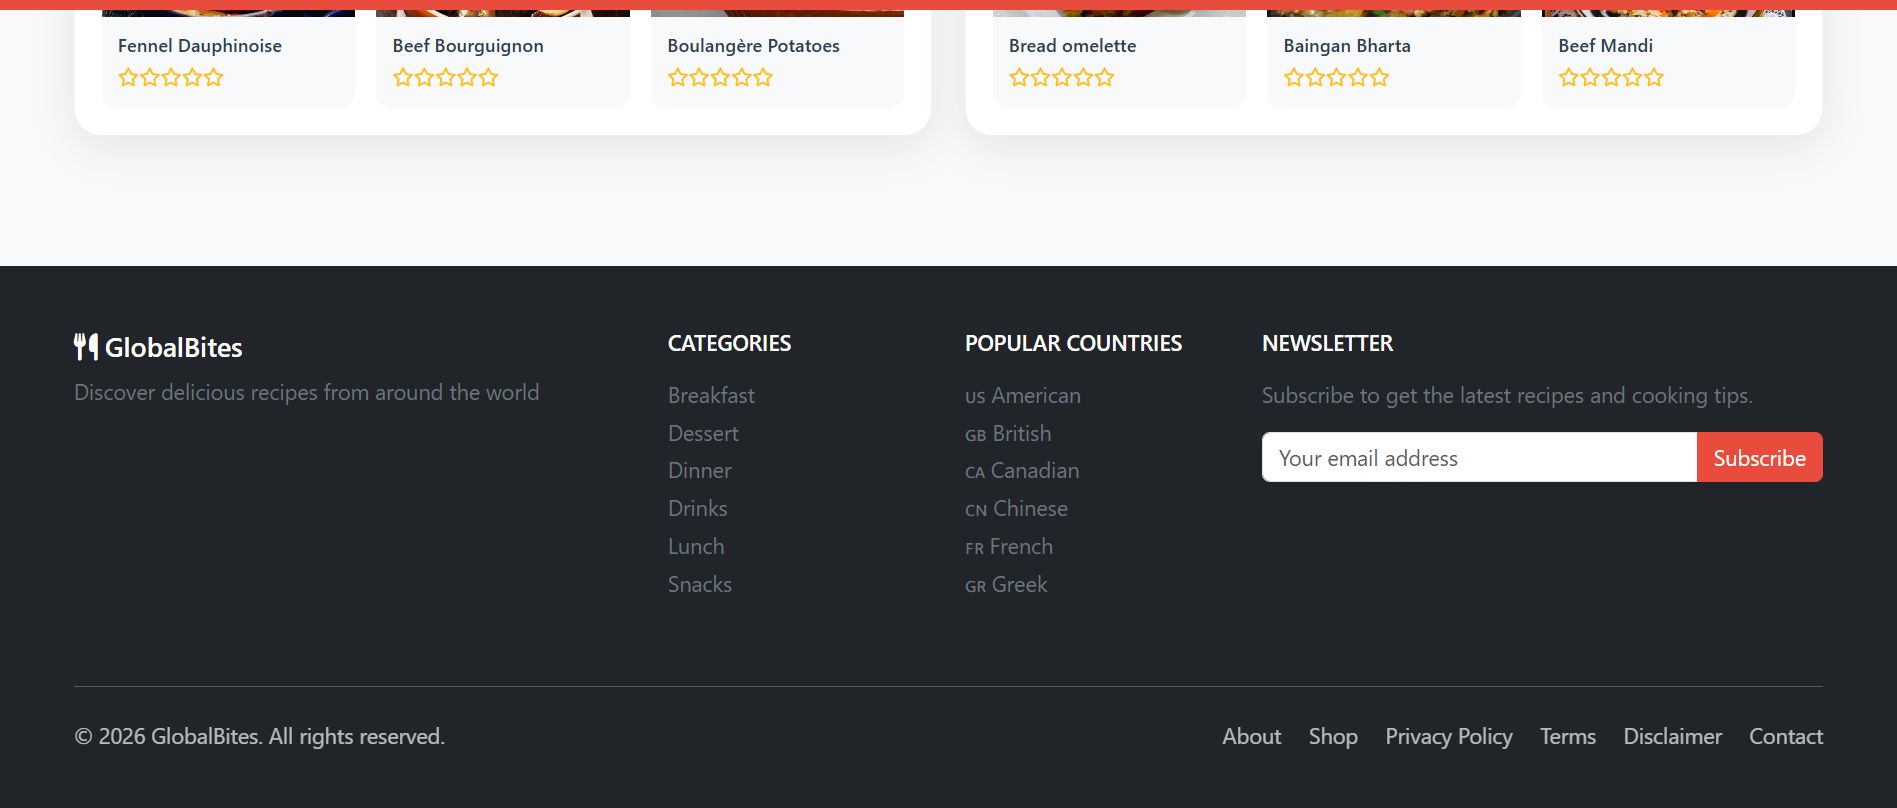Click the first rating star under Fennel Dauphinoise
The width and height of the screenshot is (1897, 808).
[x=128, y=78]
